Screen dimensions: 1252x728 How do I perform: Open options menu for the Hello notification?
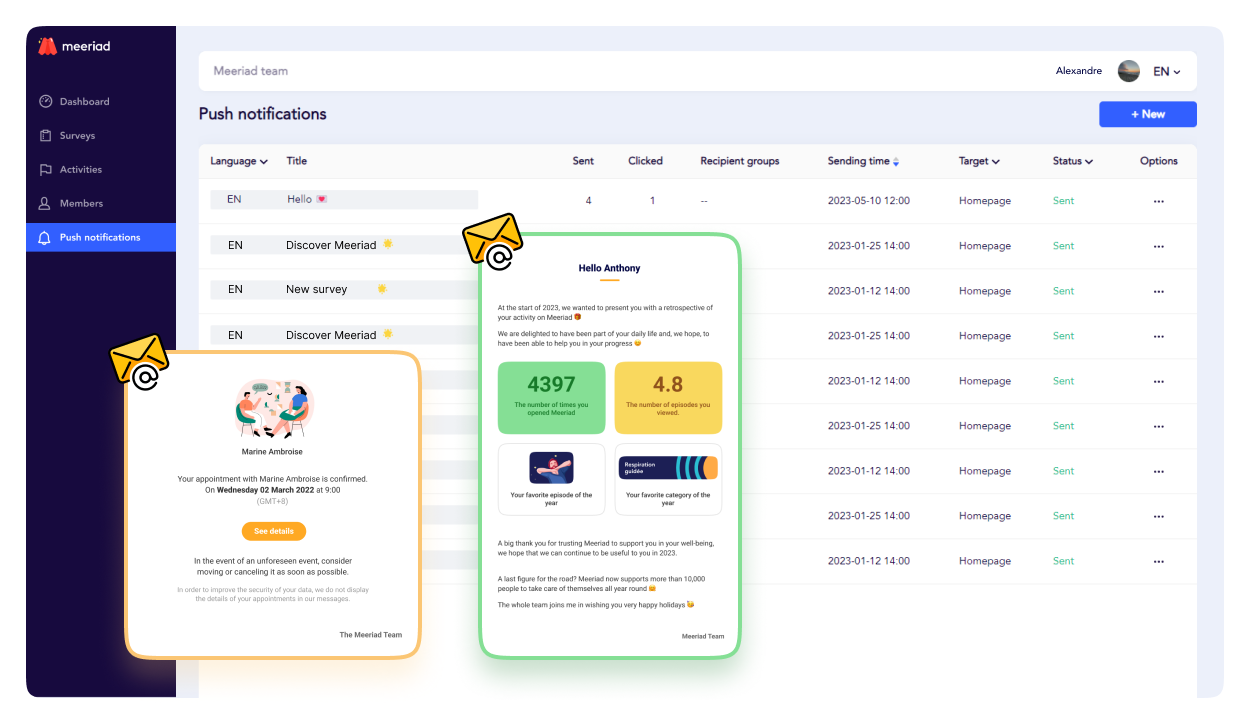pos(1158,201)
